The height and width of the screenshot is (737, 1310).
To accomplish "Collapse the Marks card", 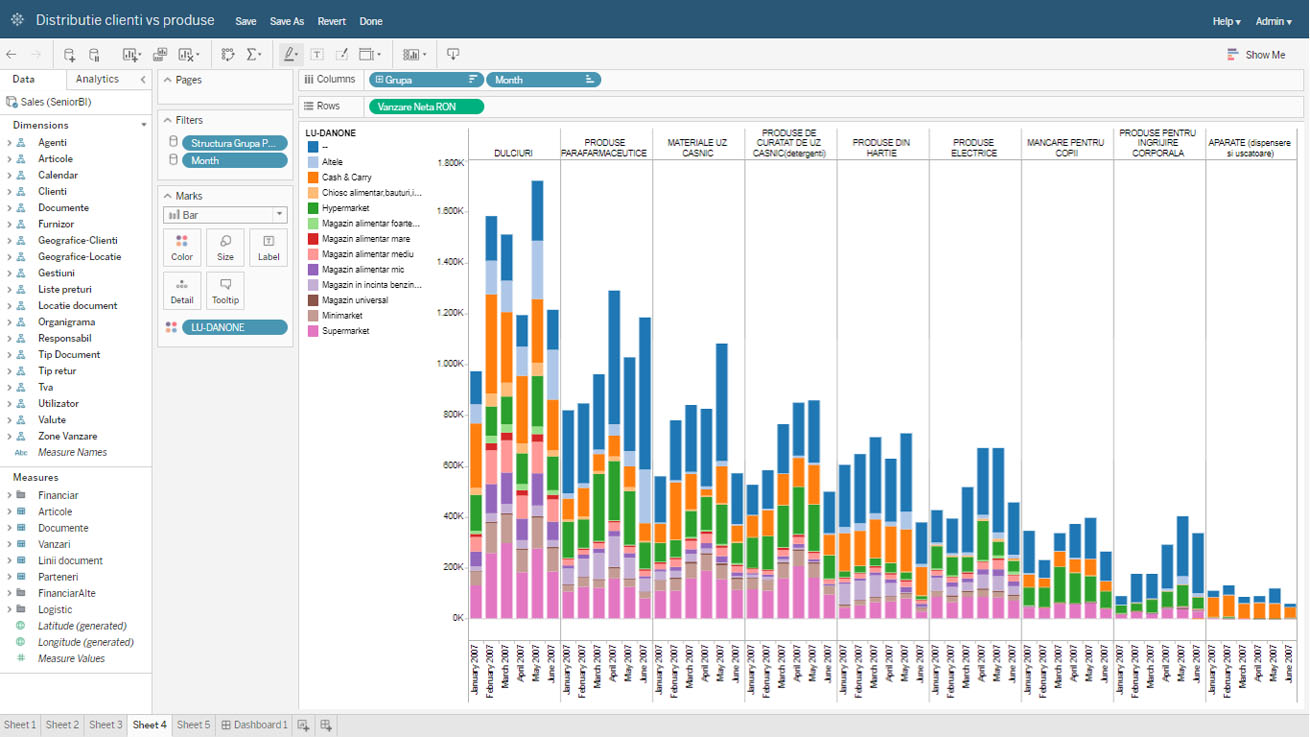I will click(x=167, y=196).
